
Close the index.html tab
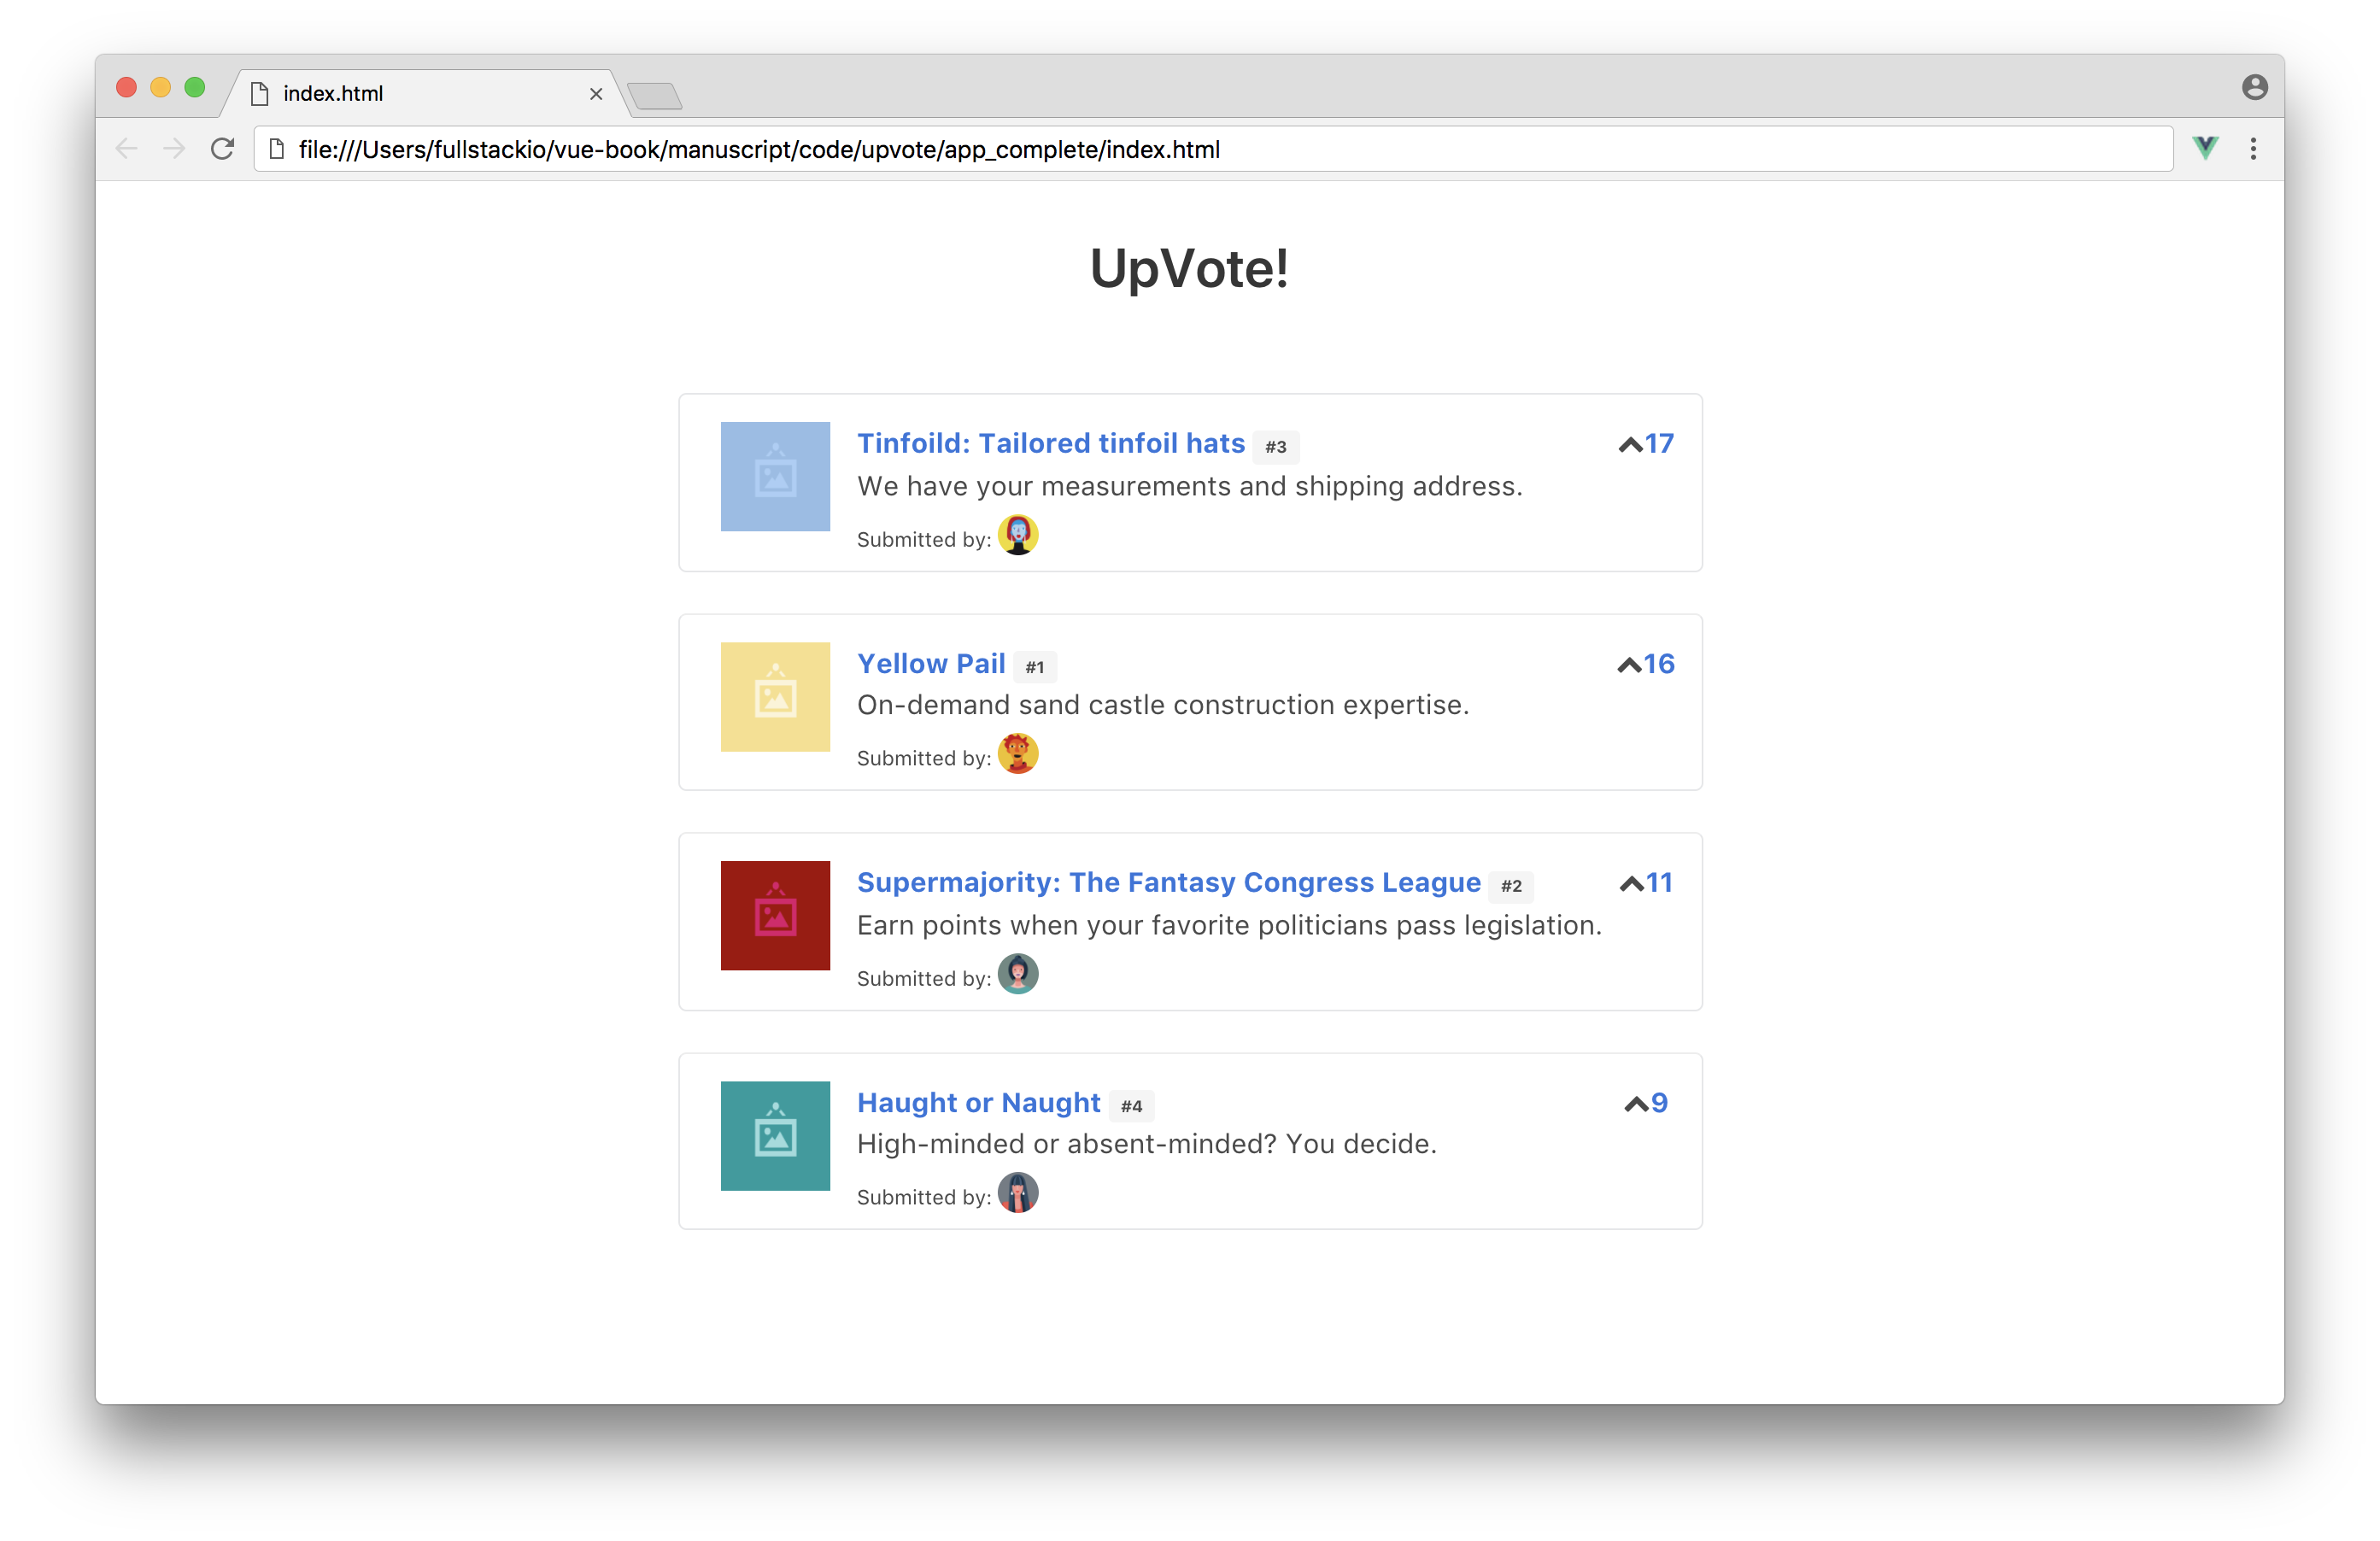(x=596, y=94)
